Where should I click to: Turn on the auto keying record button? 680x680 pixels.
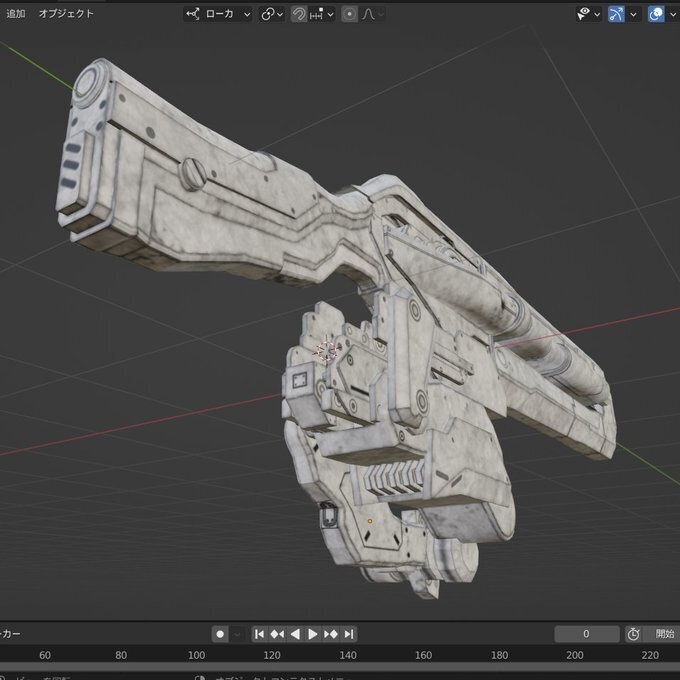(220, 634)
